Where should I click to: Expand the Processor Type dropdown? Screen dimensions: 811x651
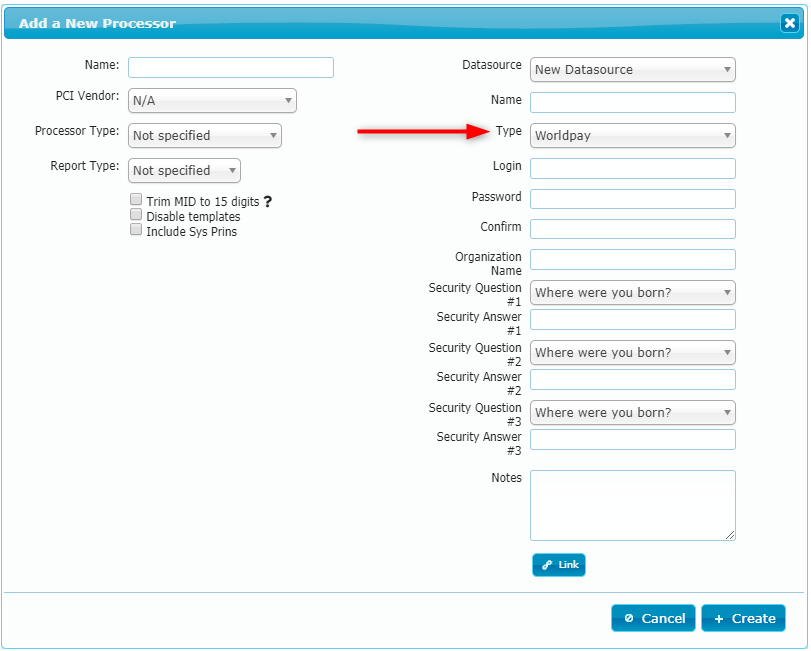(205, 136)
